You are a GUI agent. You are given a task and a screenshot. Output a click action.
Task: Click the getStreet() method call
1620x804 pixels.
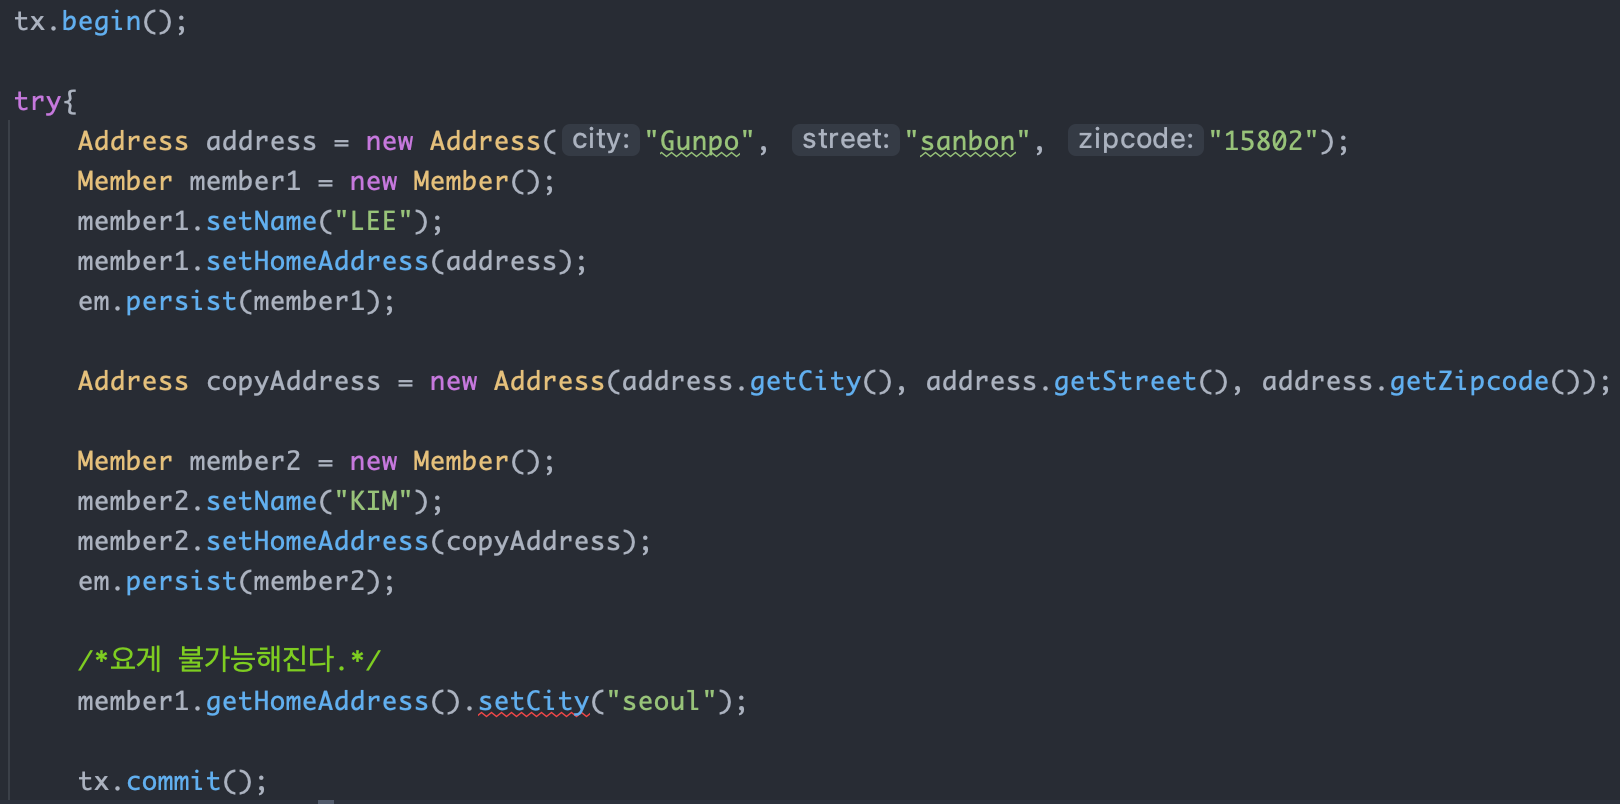click(x=1141, y=381)
